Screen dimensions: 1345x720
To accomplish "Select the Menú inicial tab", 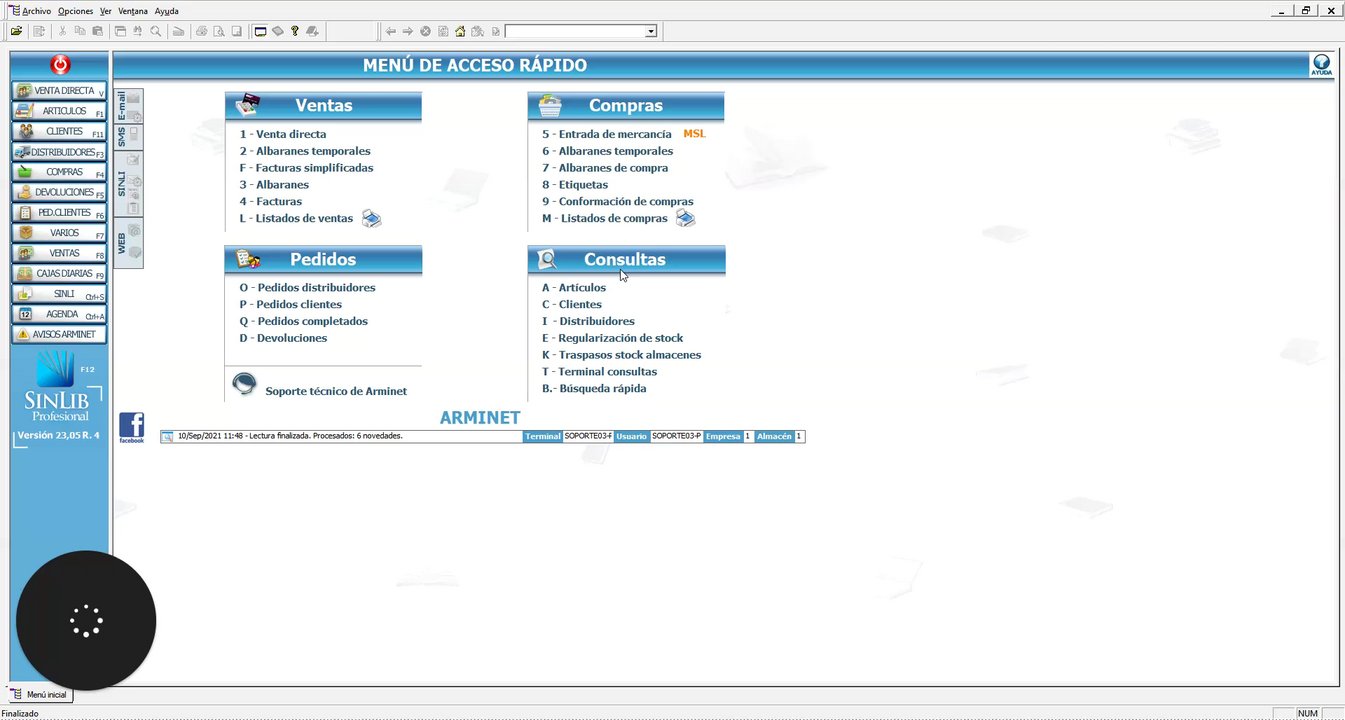I will tap(40, 694).
